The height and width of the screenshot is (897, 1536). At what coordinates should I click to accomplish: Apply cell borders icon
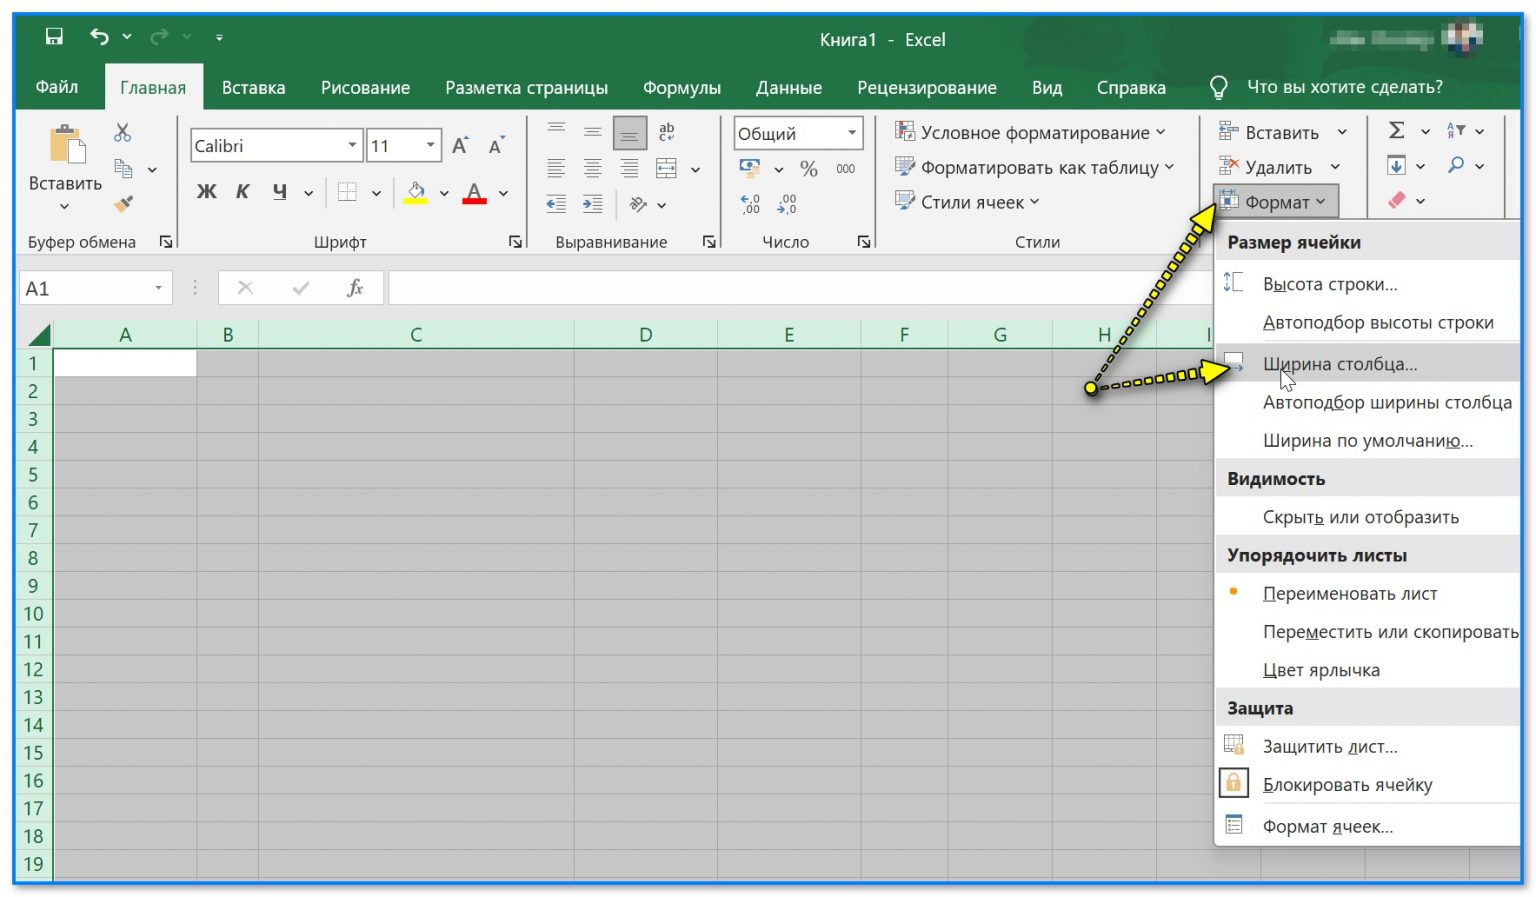click(x=347, y=192)
